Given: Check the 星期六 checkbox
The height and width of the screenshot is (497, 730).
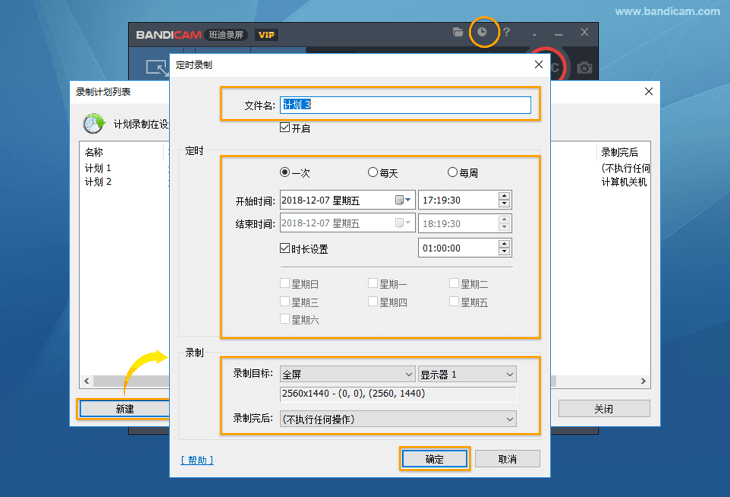Looking at the screenshot, I should 285,319.
